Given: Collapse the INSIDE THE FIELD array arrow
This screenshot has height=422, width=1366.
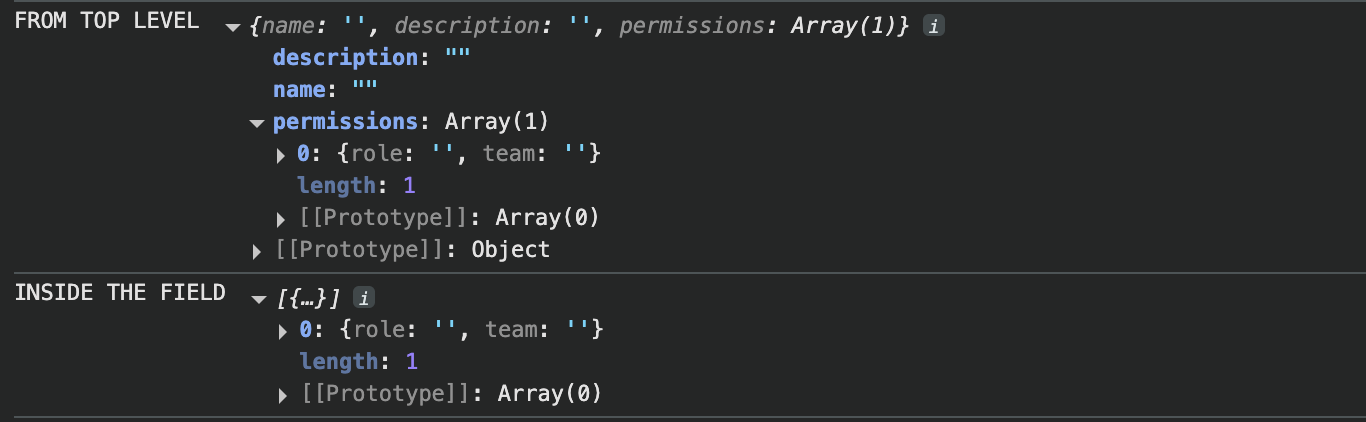Looking at the screenshot, I should click(x=257, y=297).
